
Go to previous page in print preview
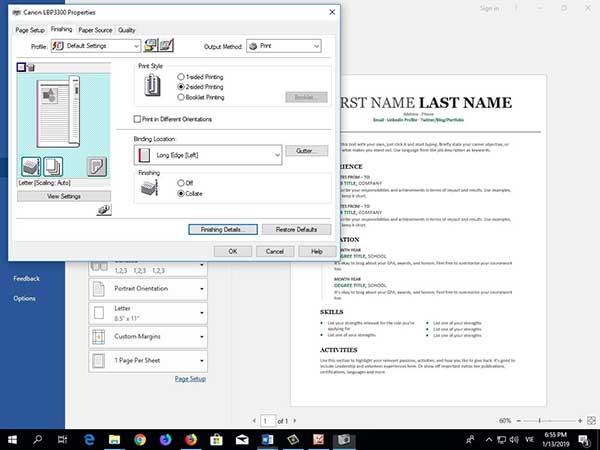coord(254,421)
